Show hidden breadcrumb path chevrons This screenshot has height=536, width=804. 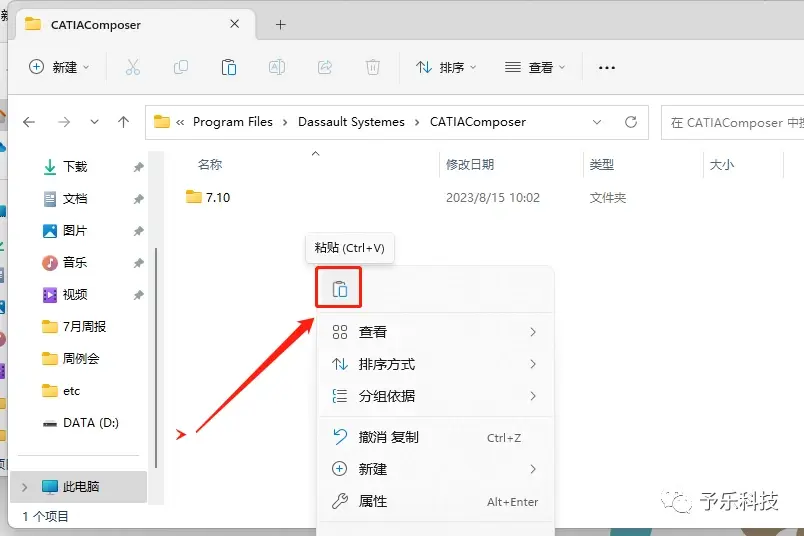(x=180, y=122)
